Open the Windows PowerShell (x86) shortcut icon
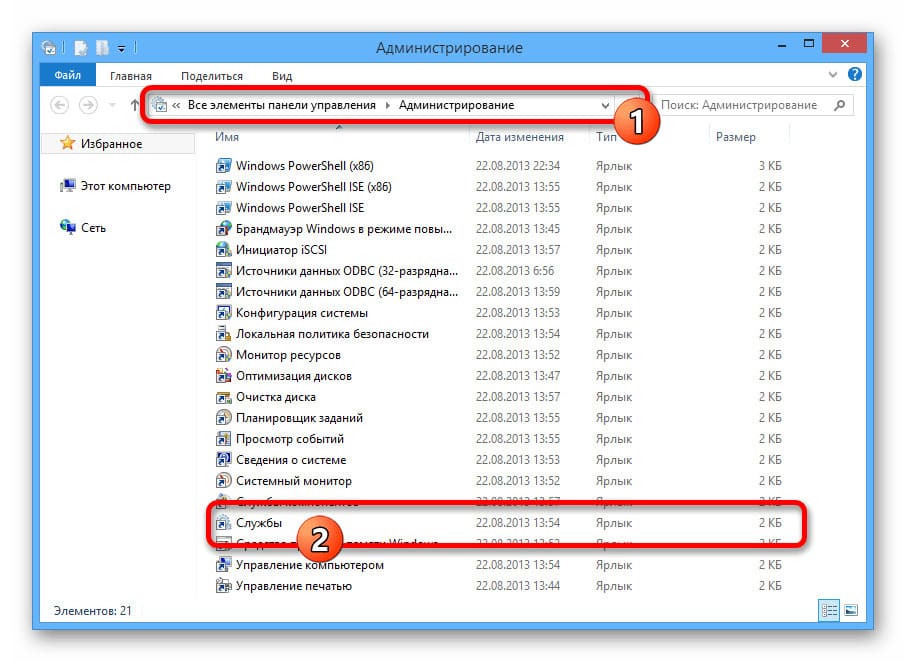 [x=224, y=166]
